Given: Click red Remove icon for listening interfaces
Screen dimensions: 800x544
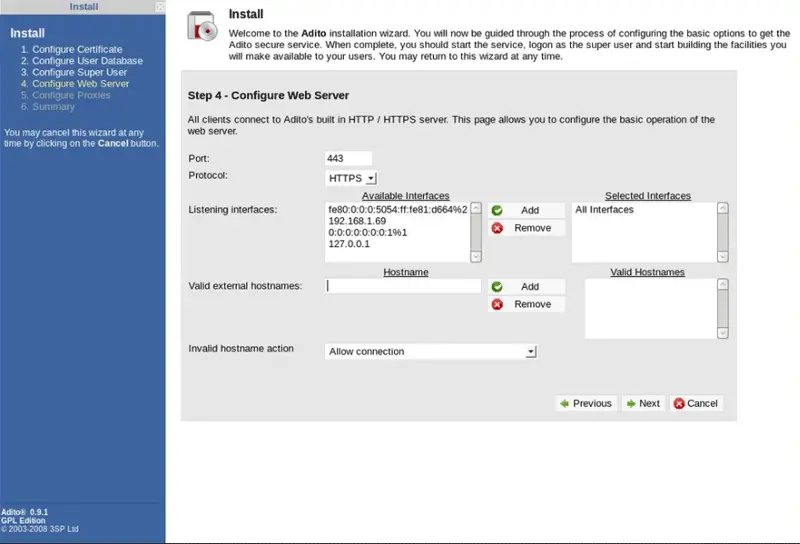Looking at the screenshot, I should coord(497,228).
